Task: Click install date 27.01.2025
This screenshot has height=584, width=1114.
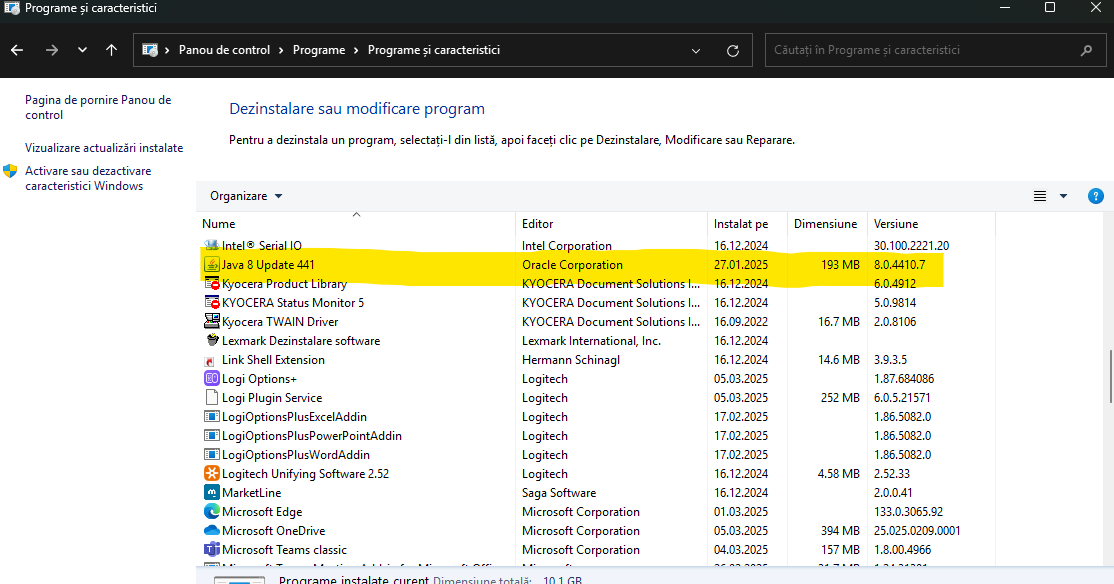Action: point(741,265)
